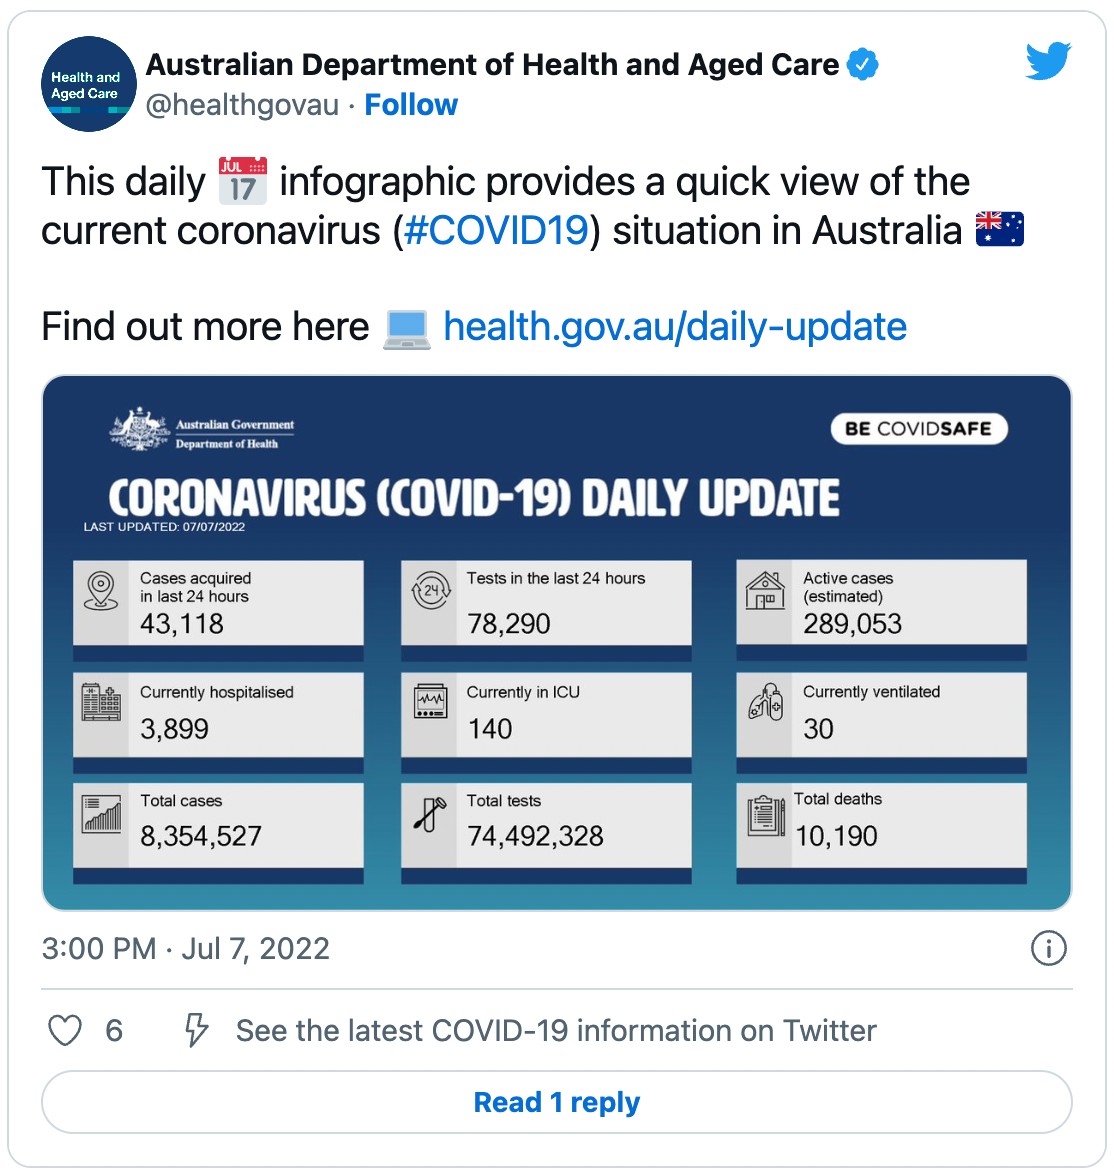See the latest COVID-19 information link

click(556, 1030)
